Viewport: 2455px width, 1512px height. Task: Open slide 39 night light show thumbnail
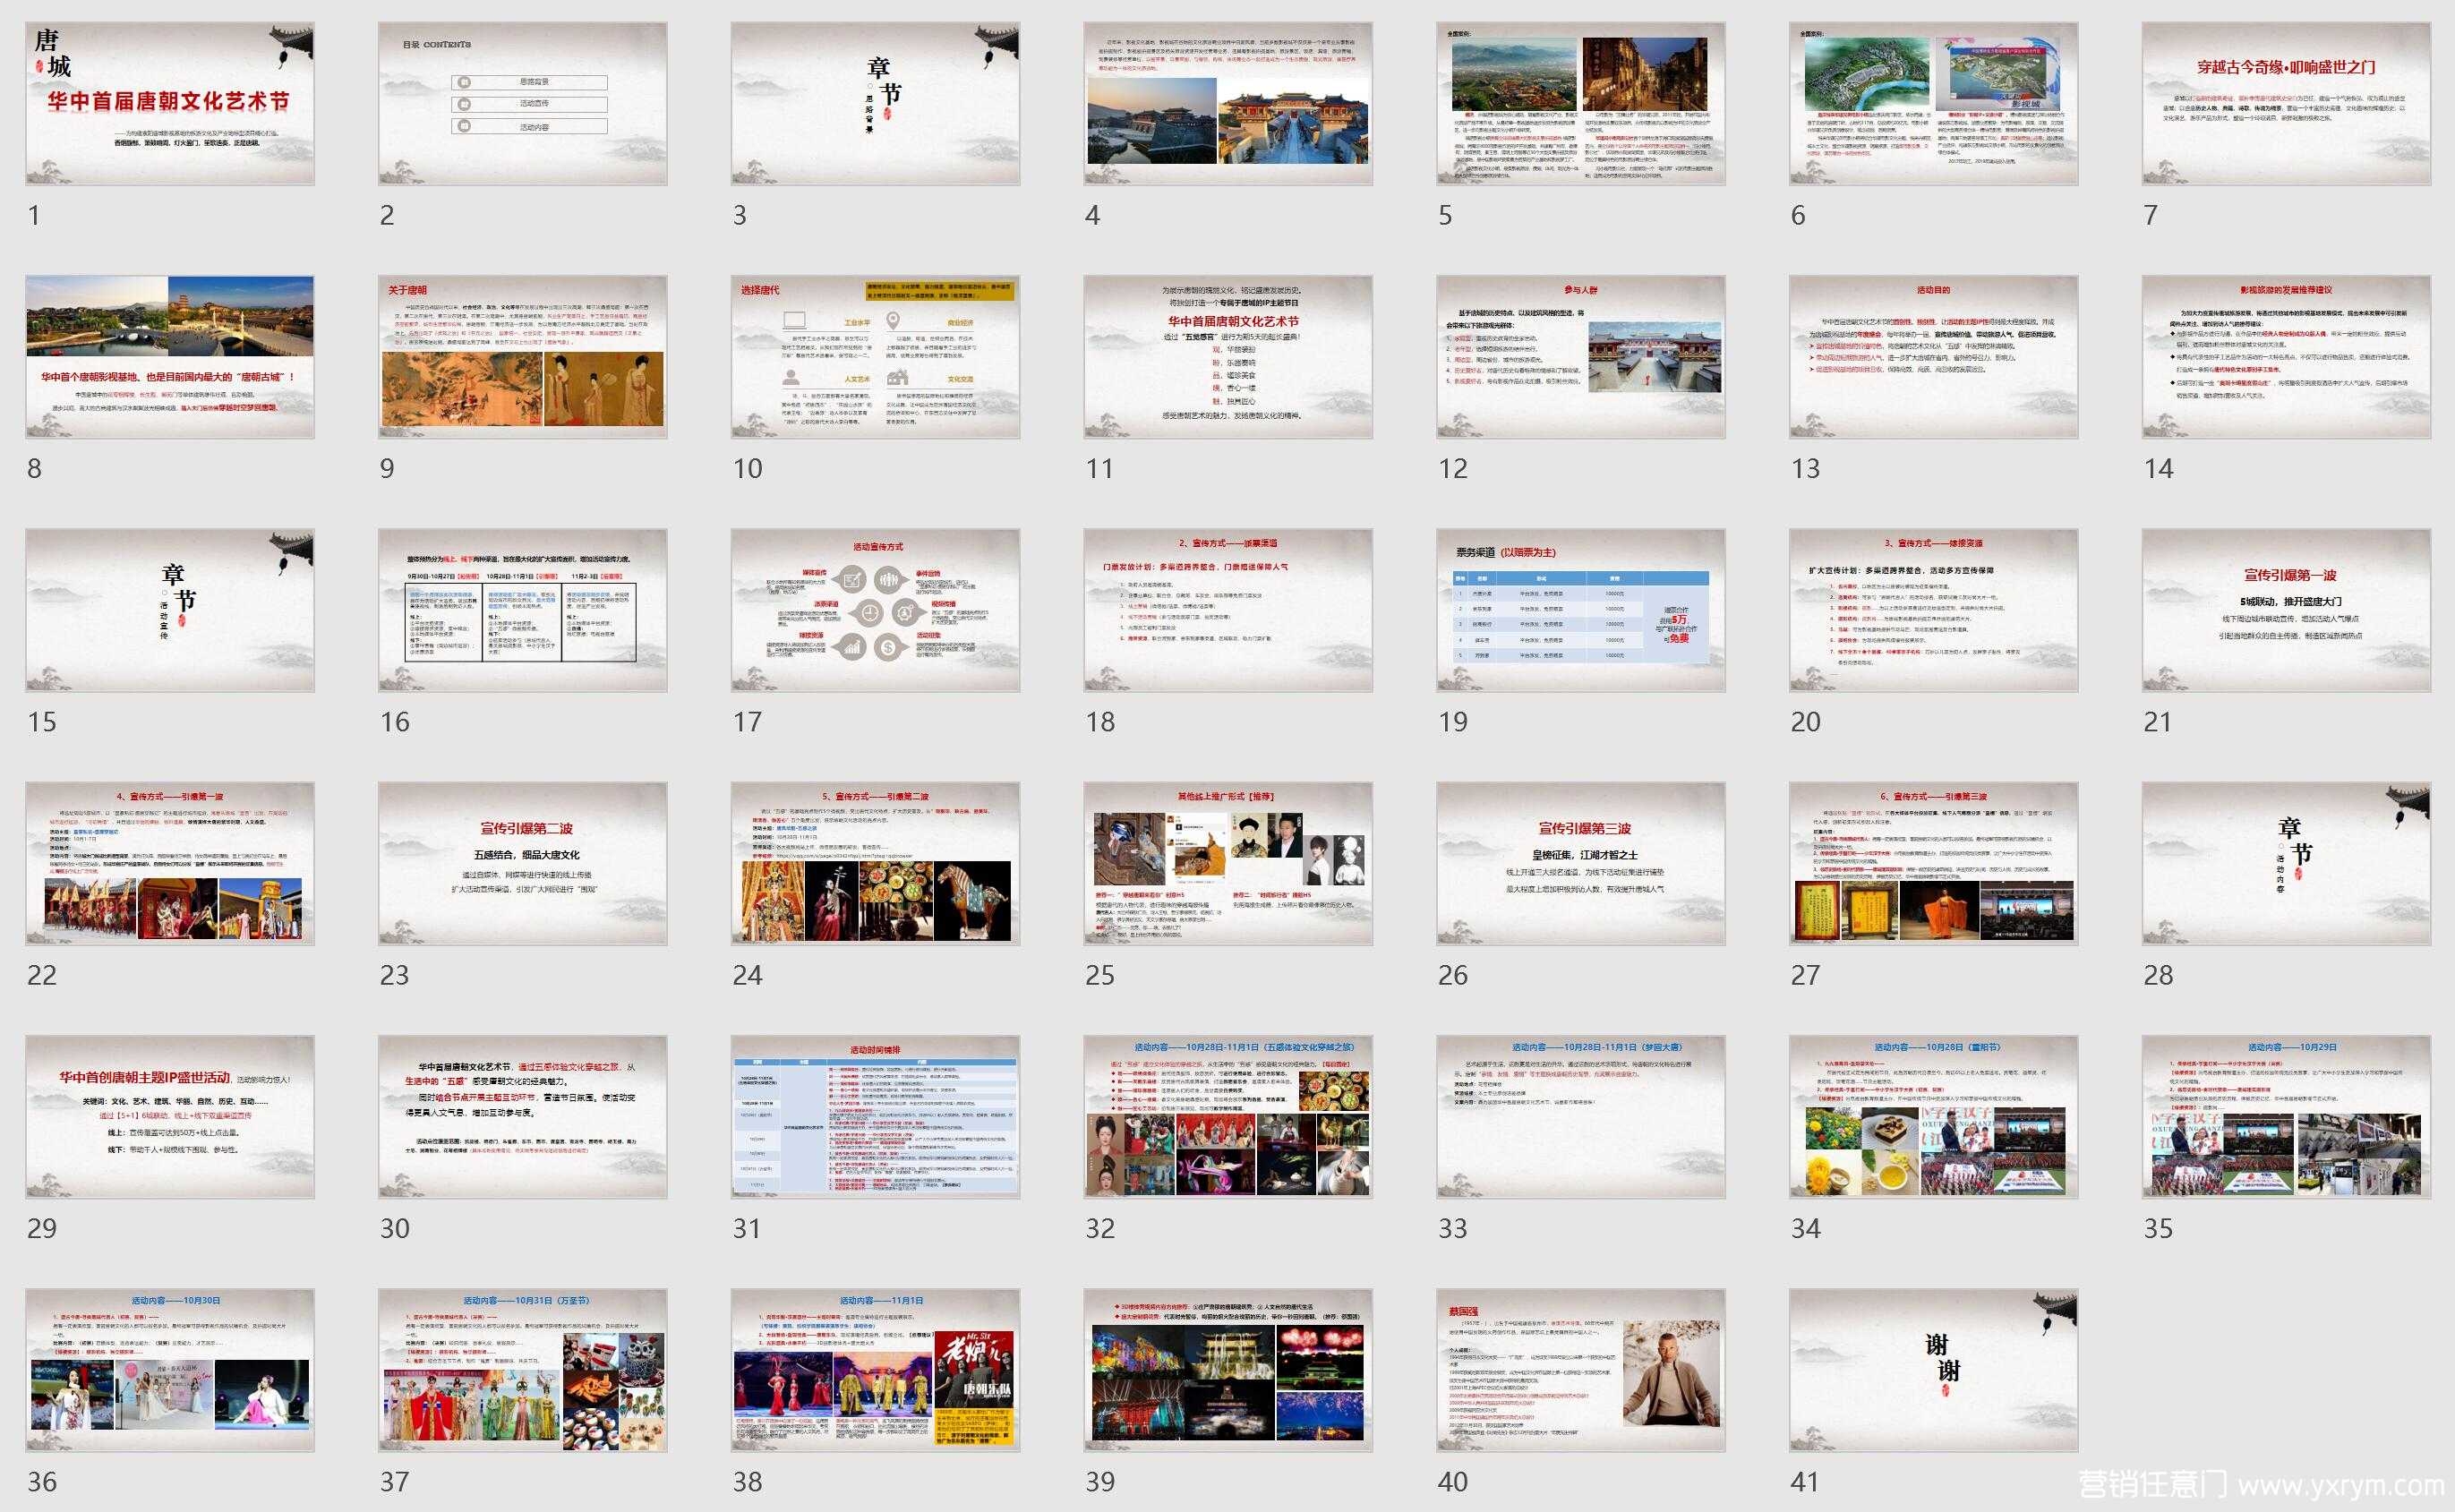click(x=1228, y=1370)
